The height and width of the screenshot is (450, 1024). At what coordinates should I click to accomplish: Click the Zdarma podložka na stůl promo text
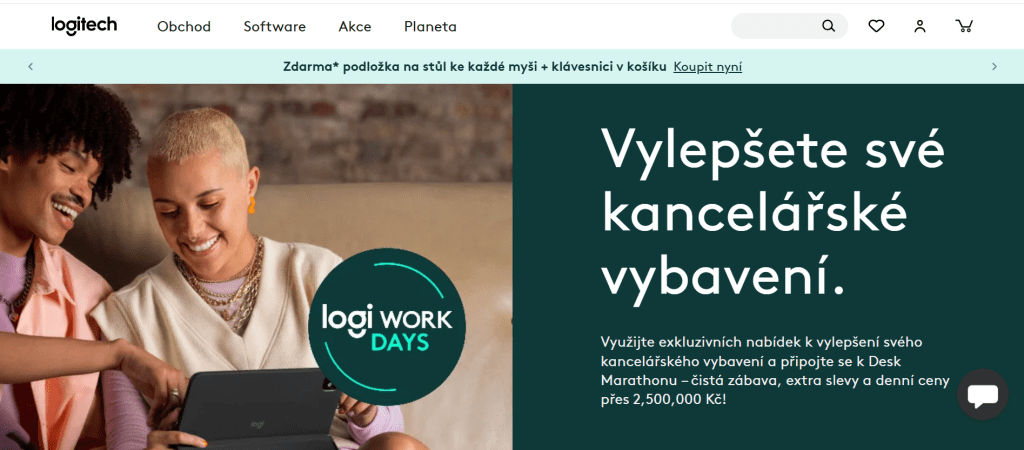pos(475,67)
